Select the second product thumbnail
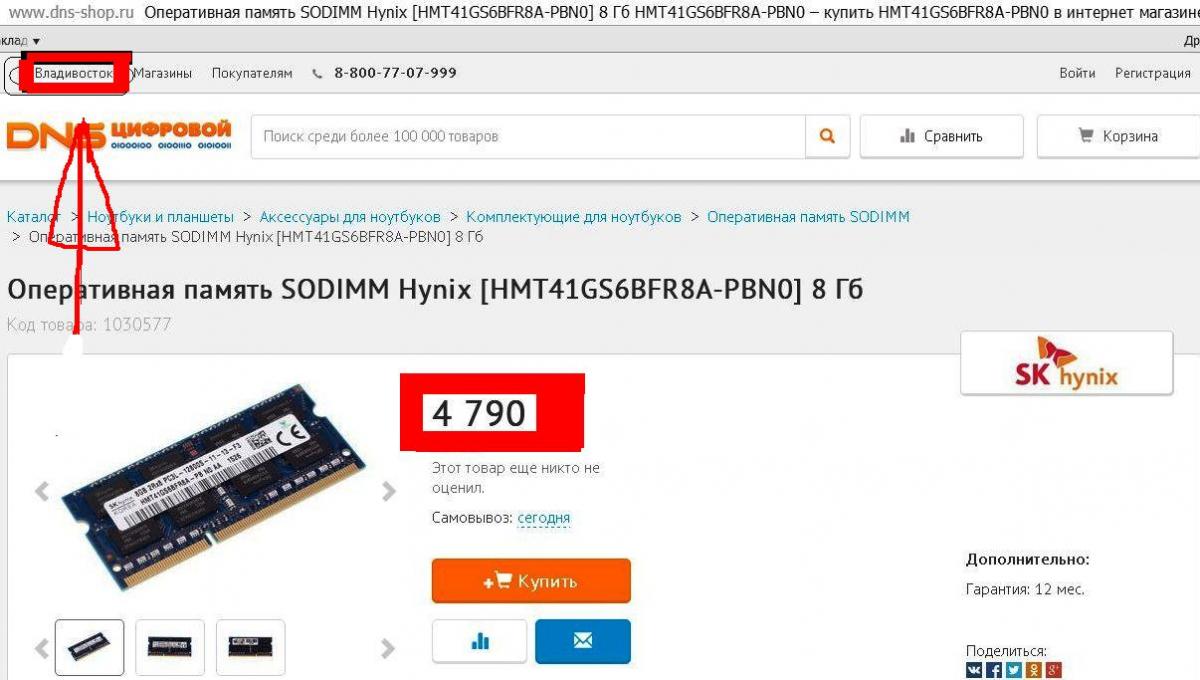1200x680 pixels. pos(170,647)
